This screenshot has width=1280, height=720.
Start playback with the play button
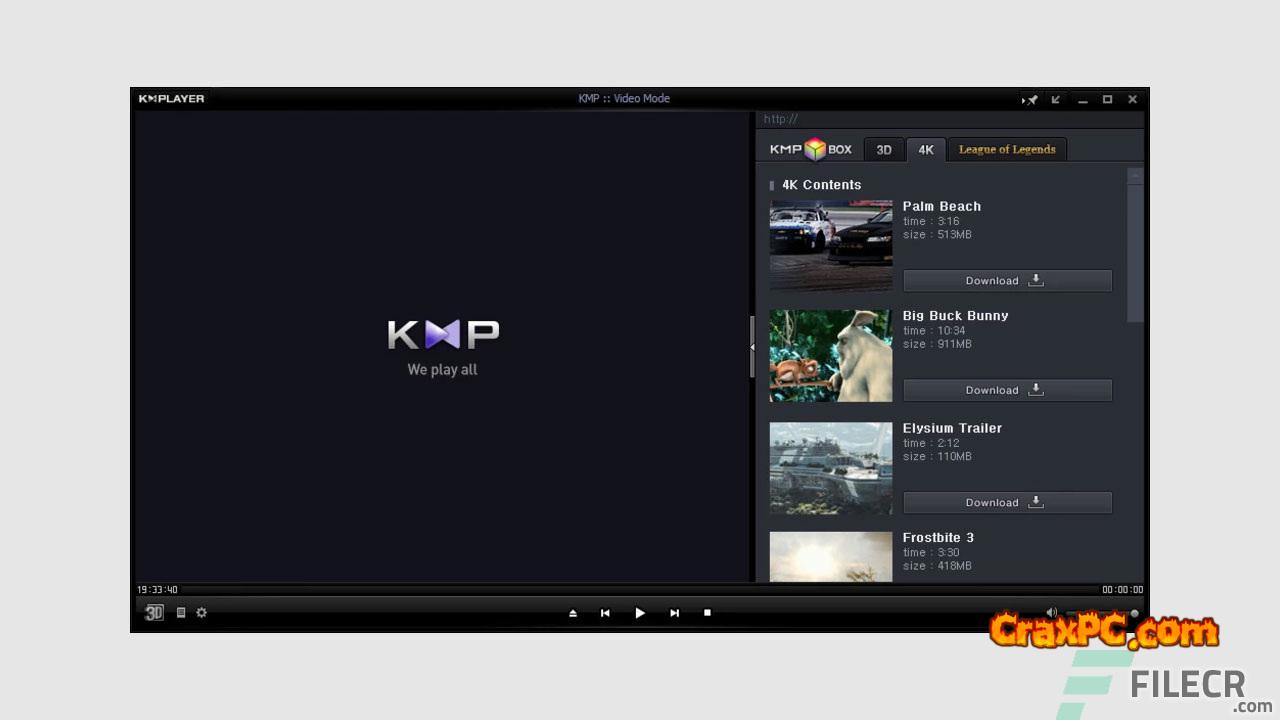click(x=640, y=613)
